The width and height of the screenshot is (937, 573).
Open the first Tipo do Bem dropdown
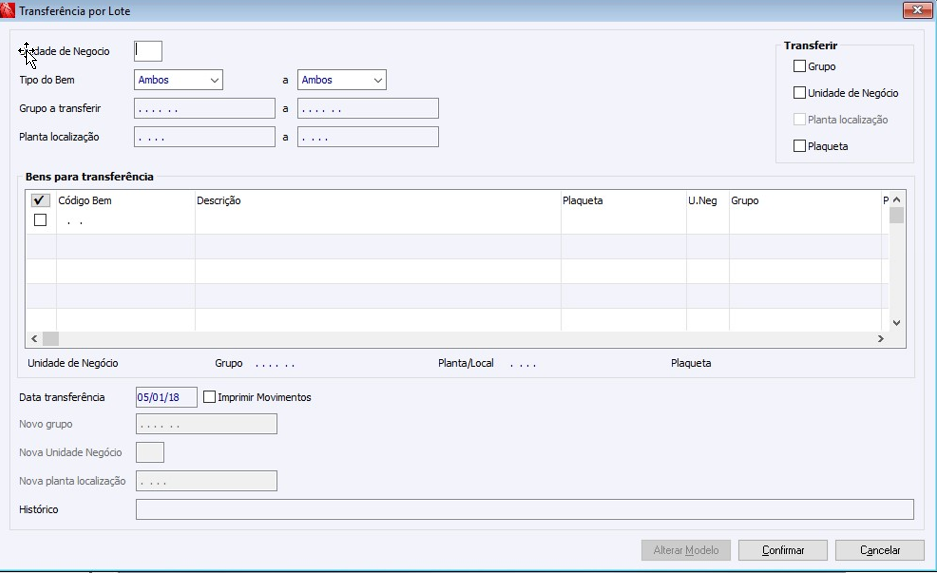178,79
